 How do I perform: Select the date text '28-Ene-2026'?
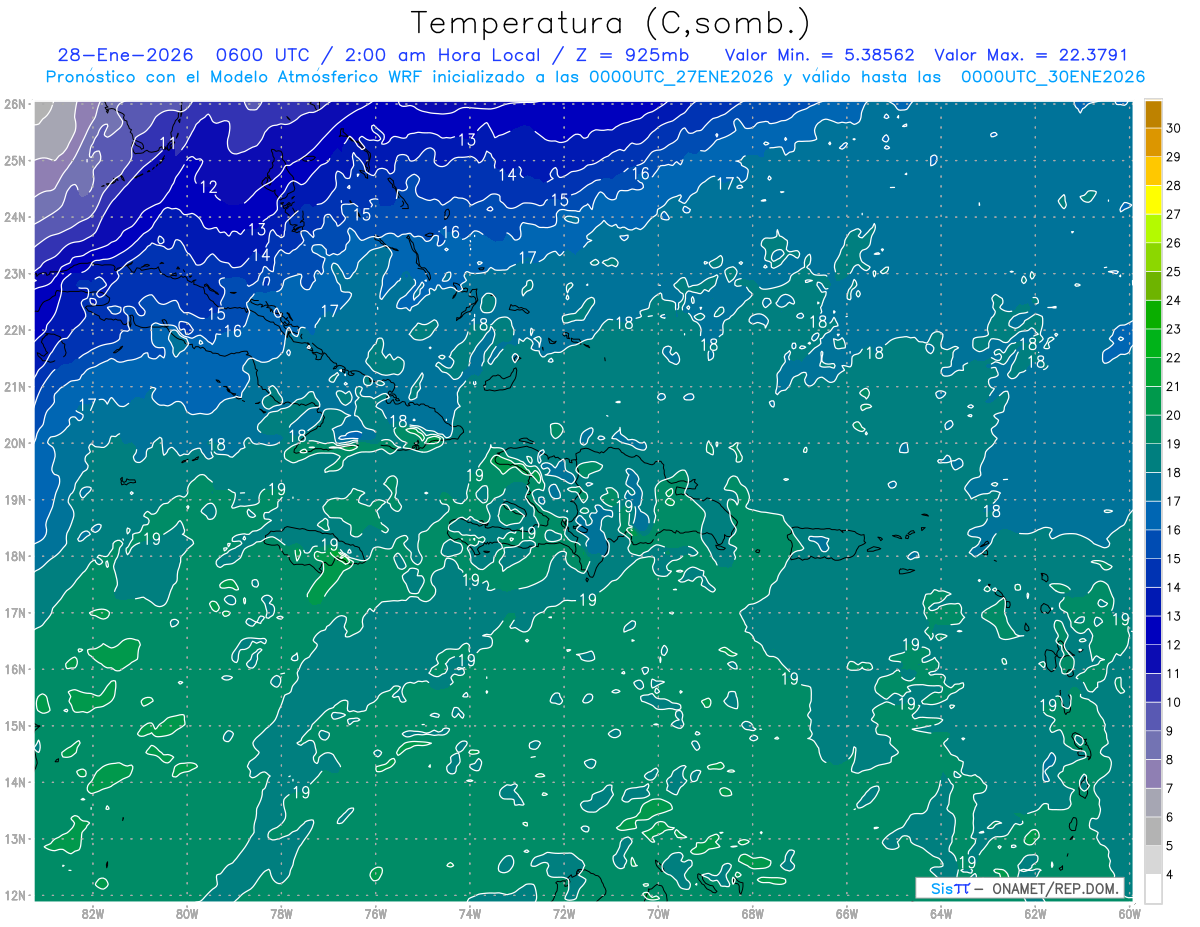coord(125,55)
